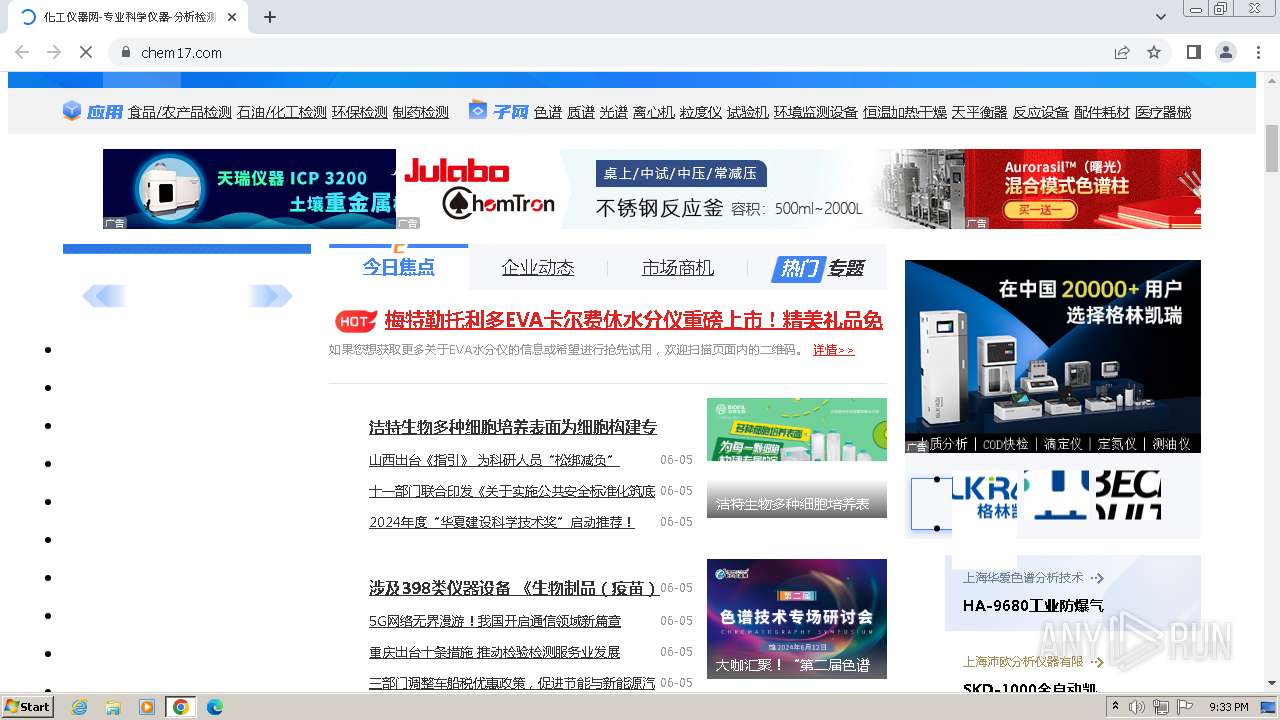This screenshot has height=720, width=1280.
Task: Slide right with the carousel arrow
Action: (270, 295)
